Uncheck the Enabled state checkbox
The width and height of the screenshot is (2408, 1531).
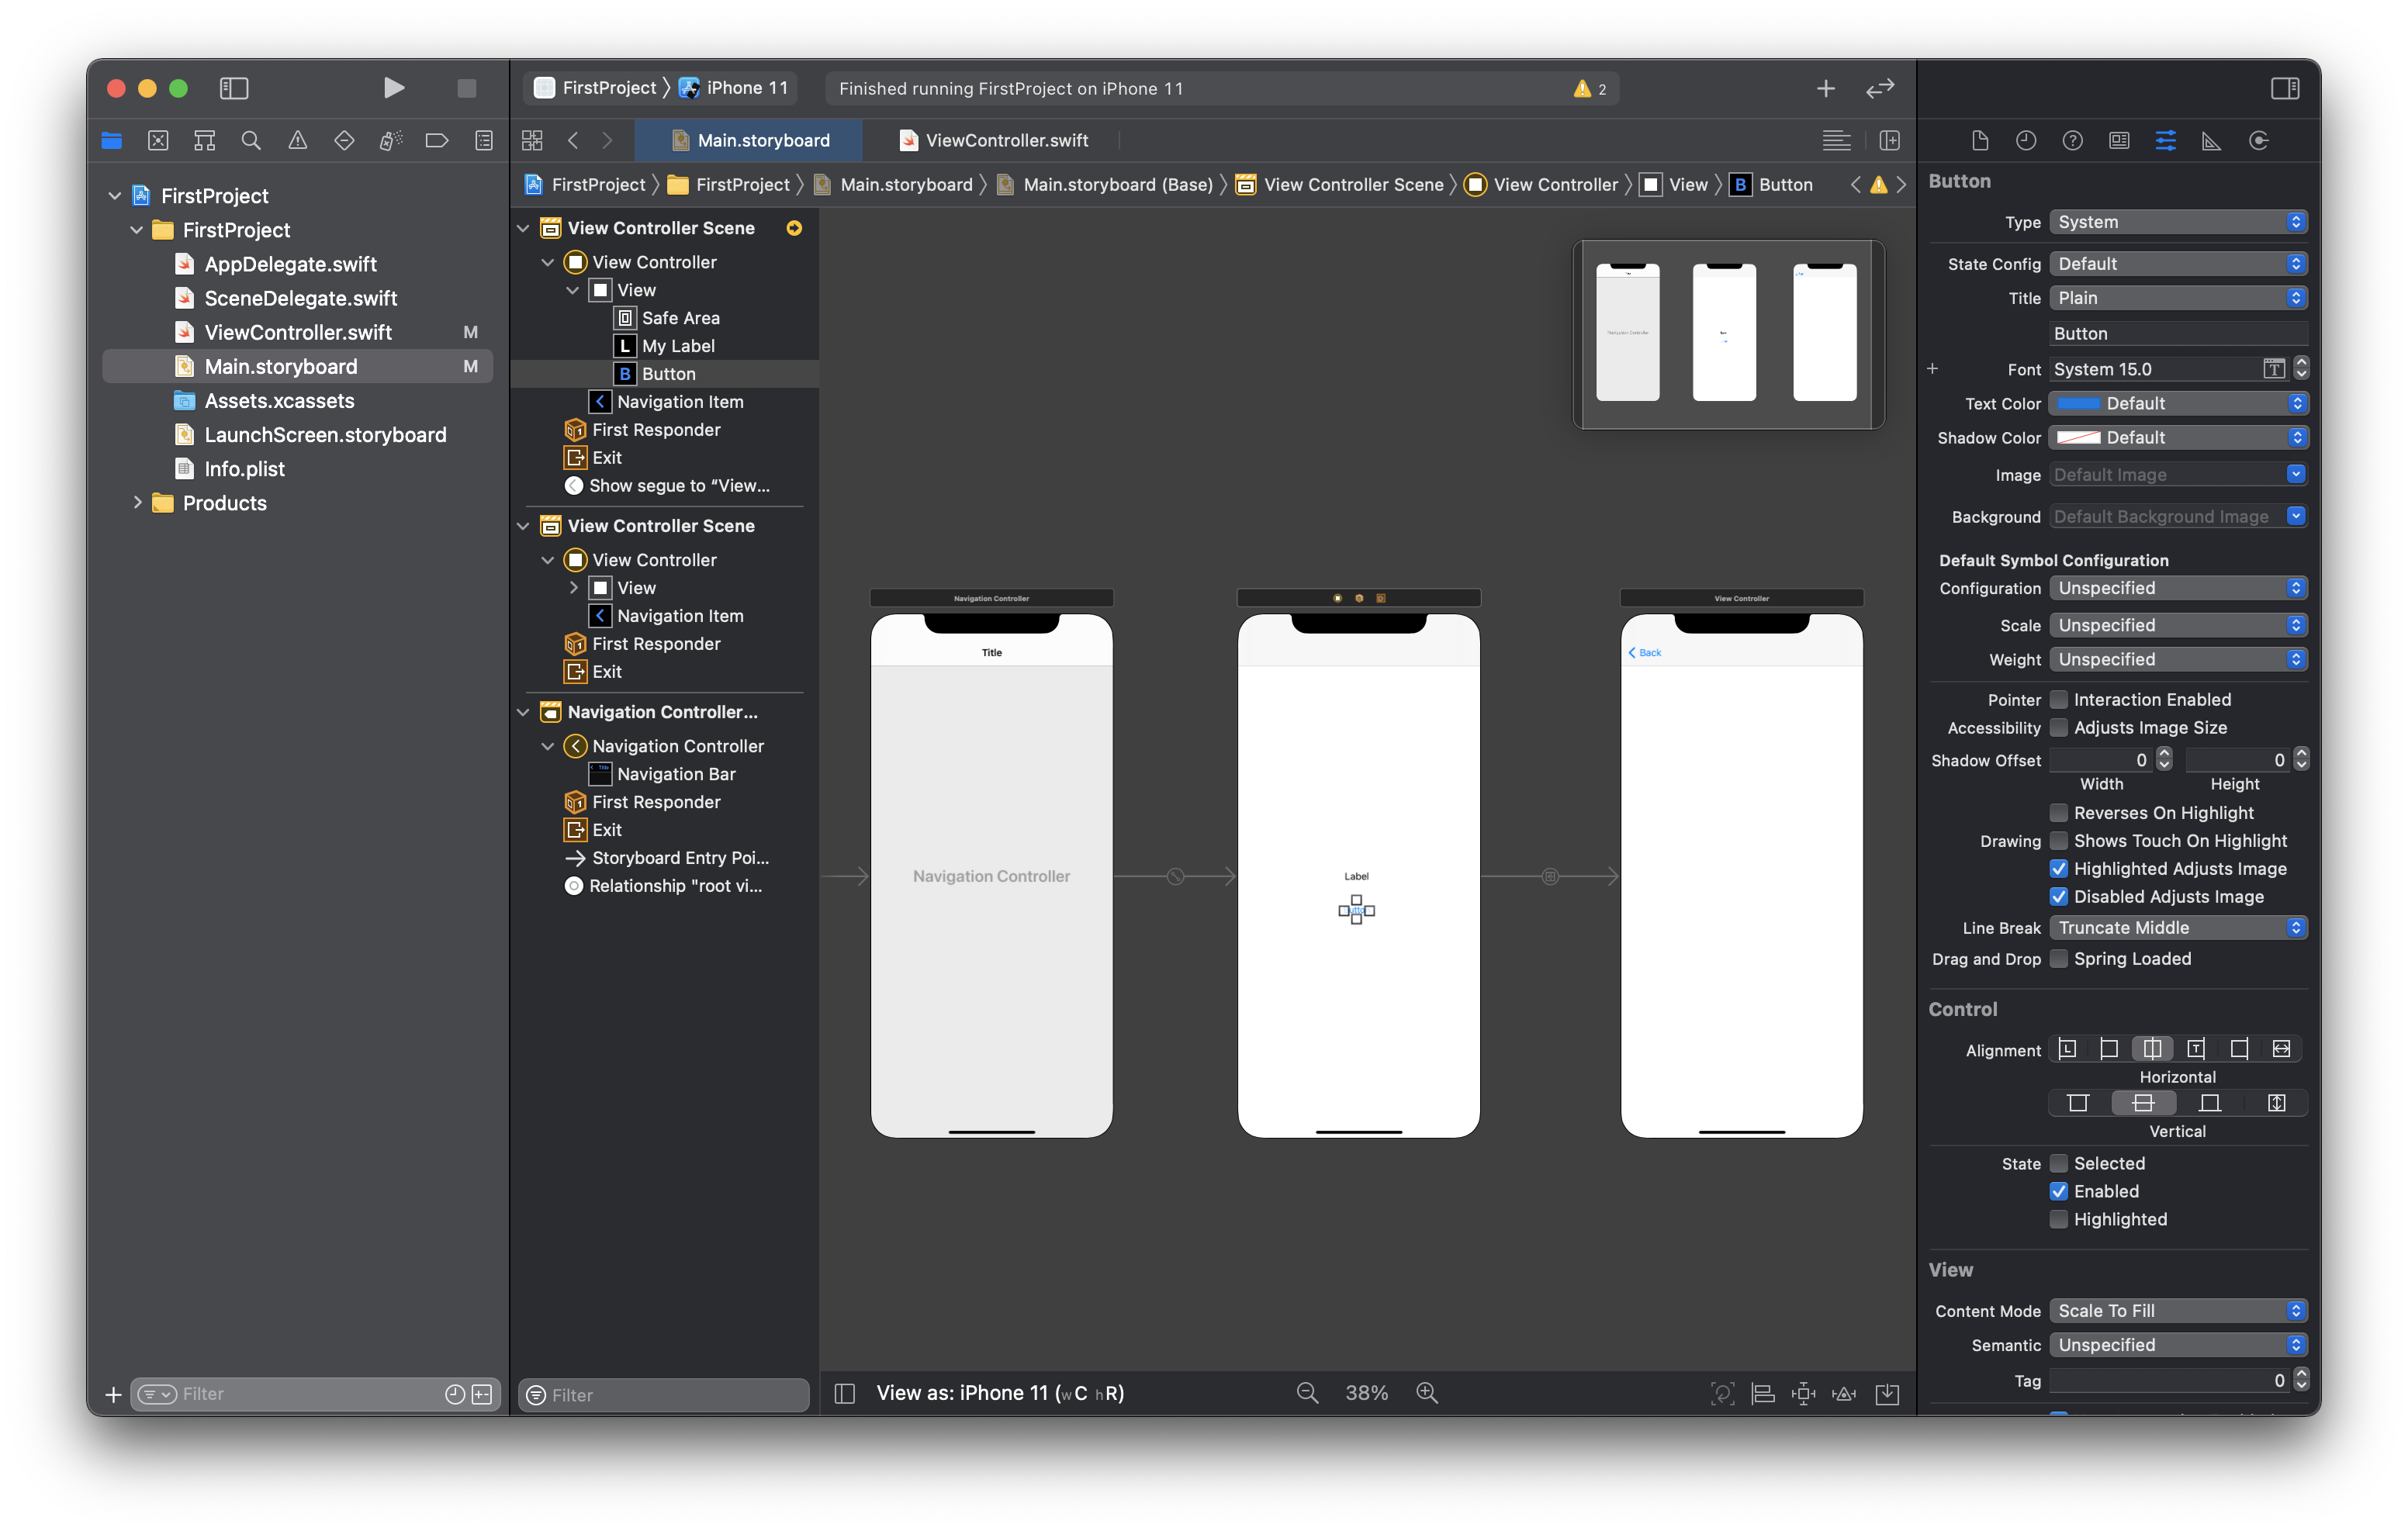pyautogui.click(x=2059, y=1191)
